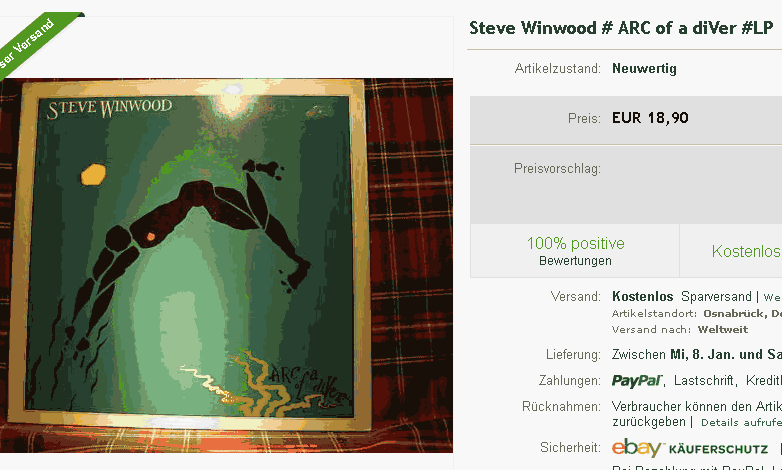
Task: View the '100% positive' Bewertungen rating
Action: tap(576, 243)
